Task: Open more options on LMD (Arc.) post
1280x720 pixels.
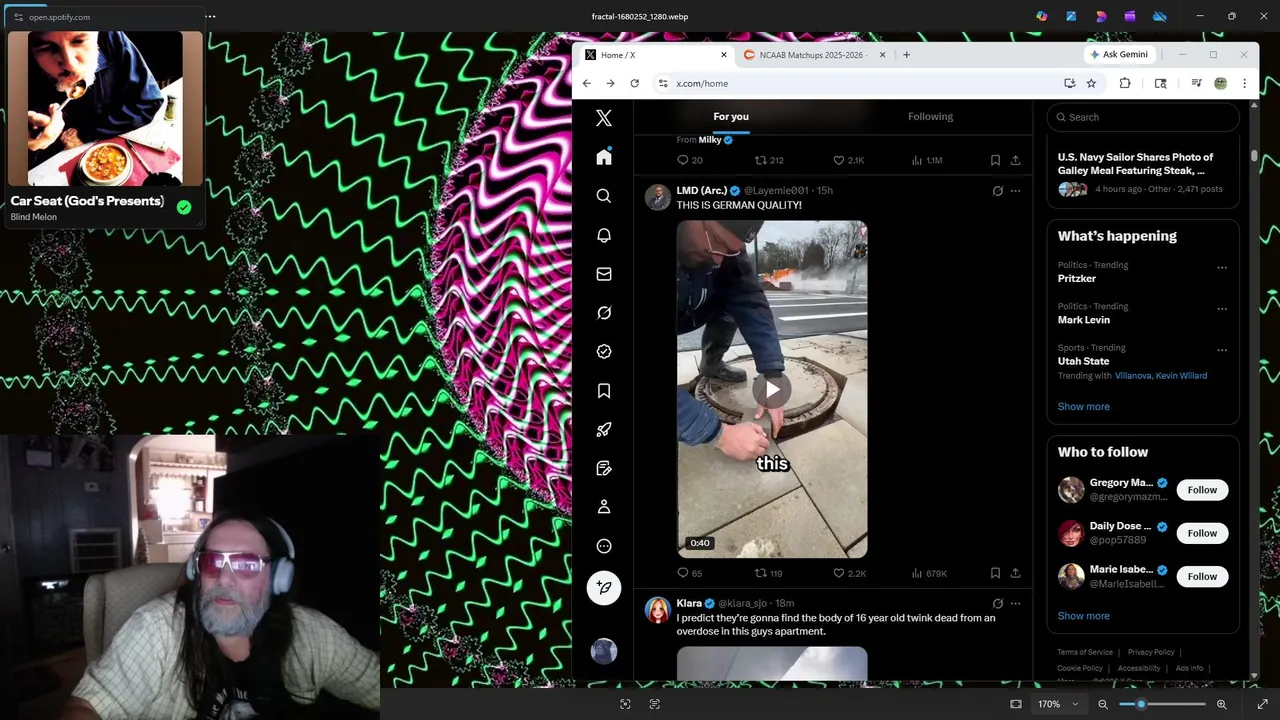Action: [1015, 190]
